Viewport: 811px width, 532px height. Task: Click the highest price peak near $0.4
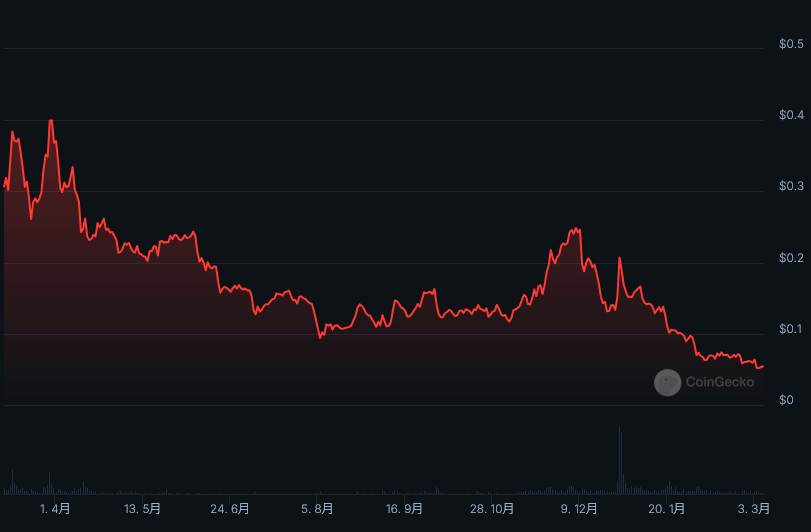coord(50,121)
